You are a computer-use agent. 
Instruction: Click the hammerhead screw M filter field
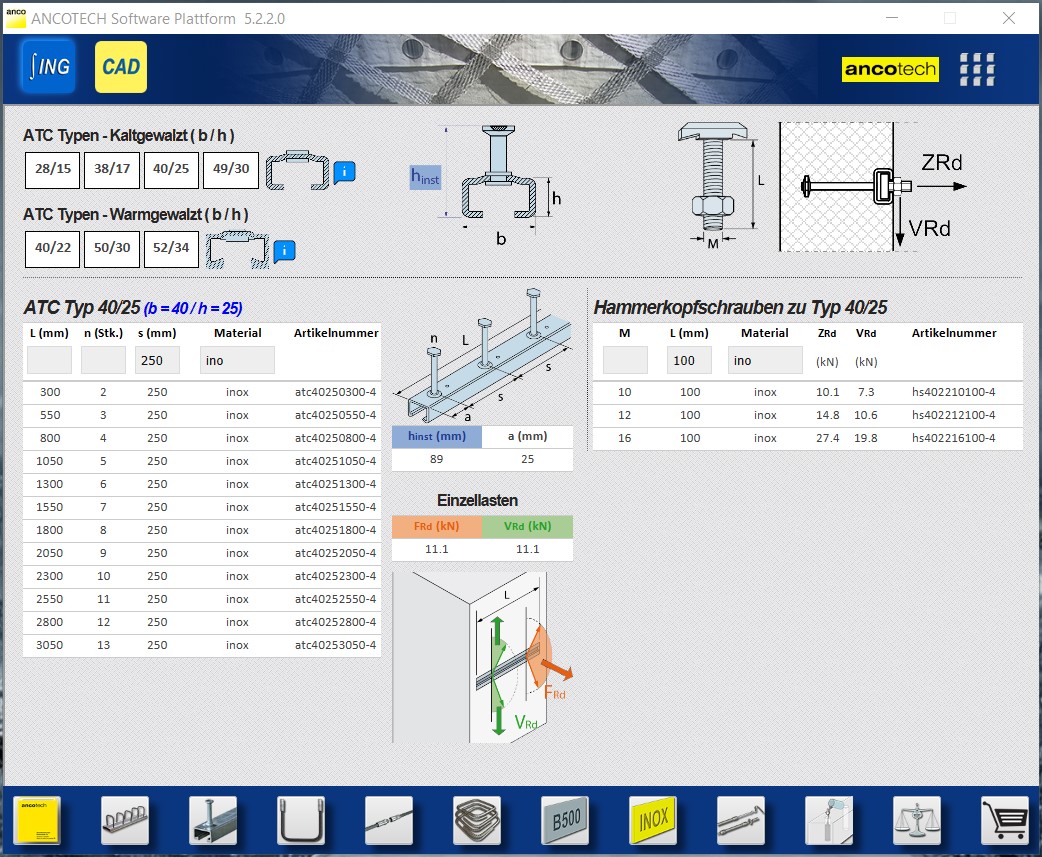pos(625,360)
